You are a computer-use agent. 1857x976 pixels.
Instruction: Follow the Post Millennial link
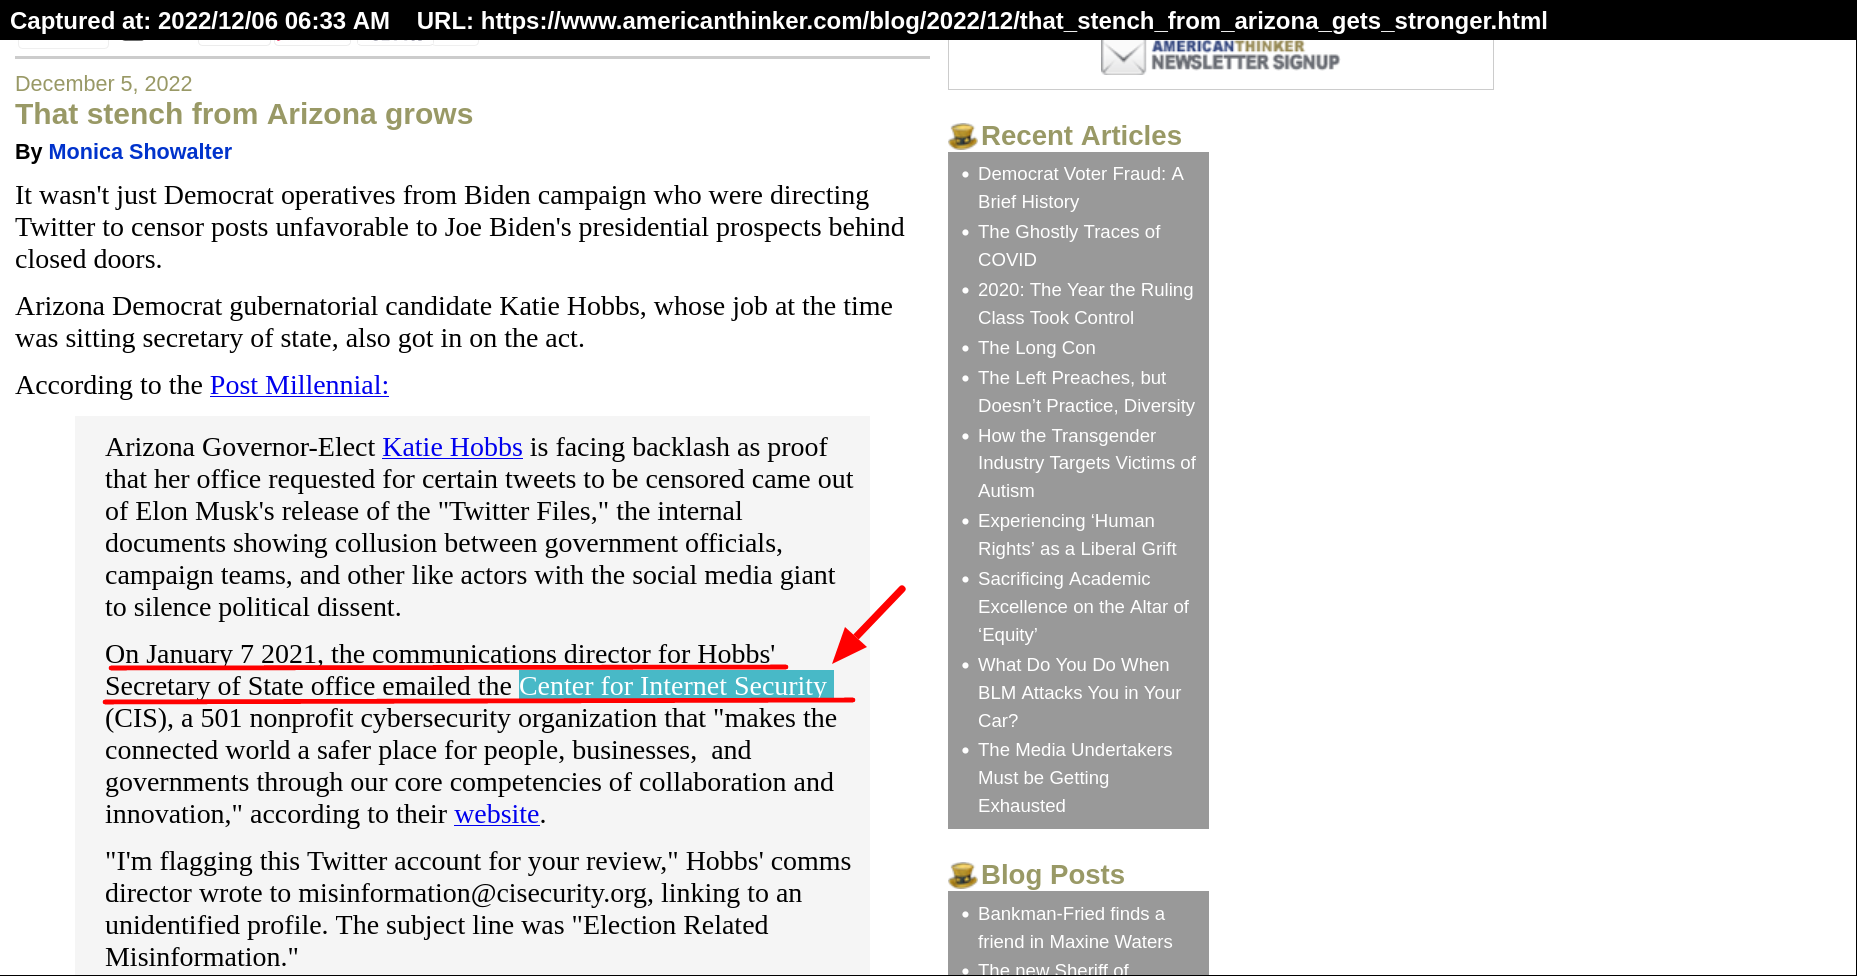click(x=299, y=385)
